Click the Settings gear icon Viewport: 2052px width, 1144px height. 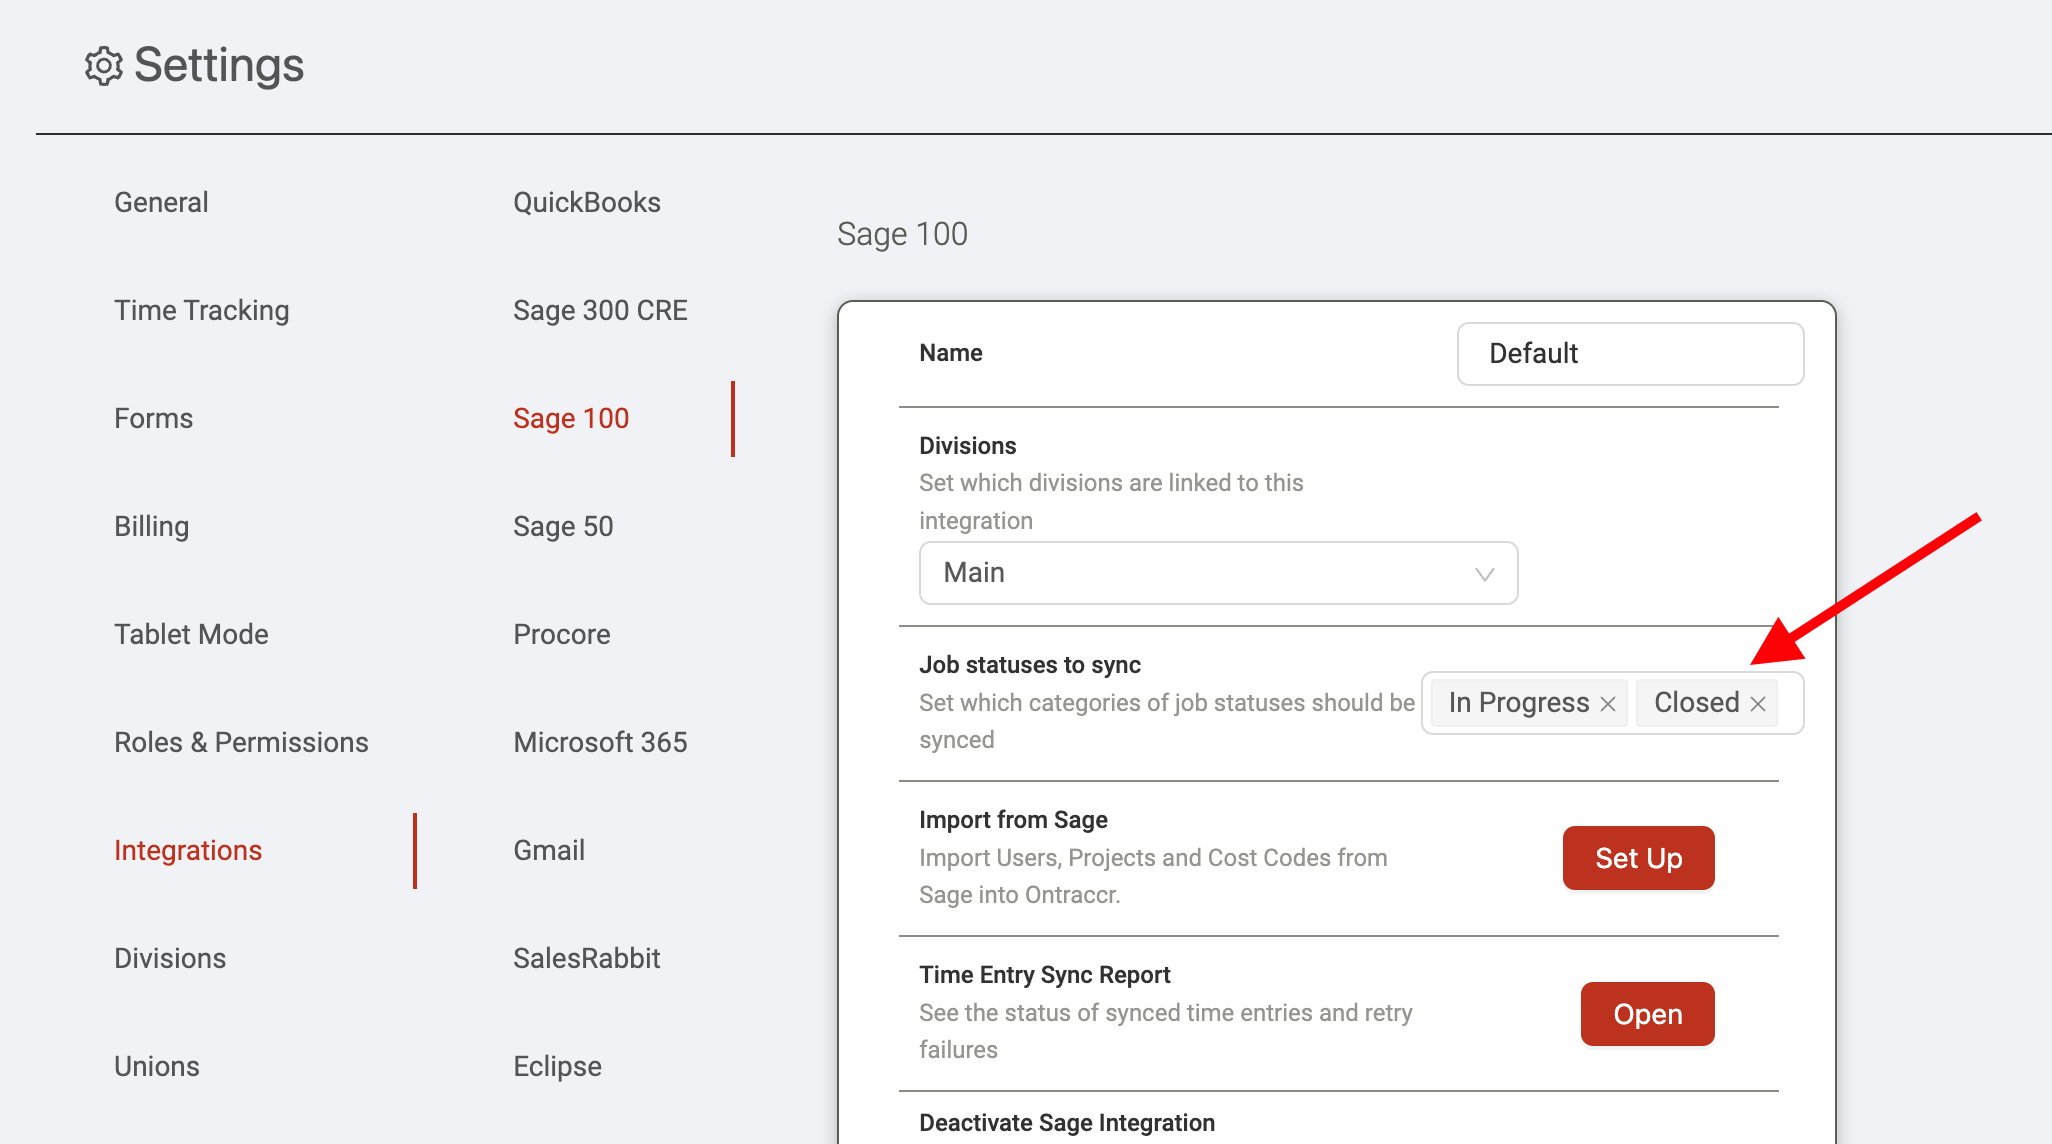103,66
